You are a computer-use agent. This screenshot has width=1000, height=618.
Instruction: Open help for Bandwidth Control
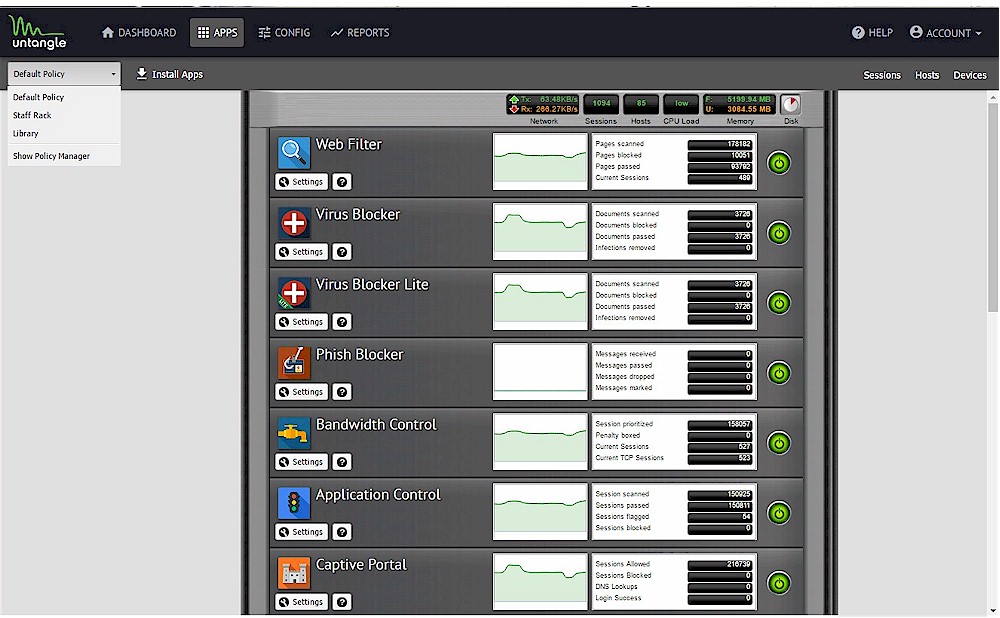(x=342, y=462)
